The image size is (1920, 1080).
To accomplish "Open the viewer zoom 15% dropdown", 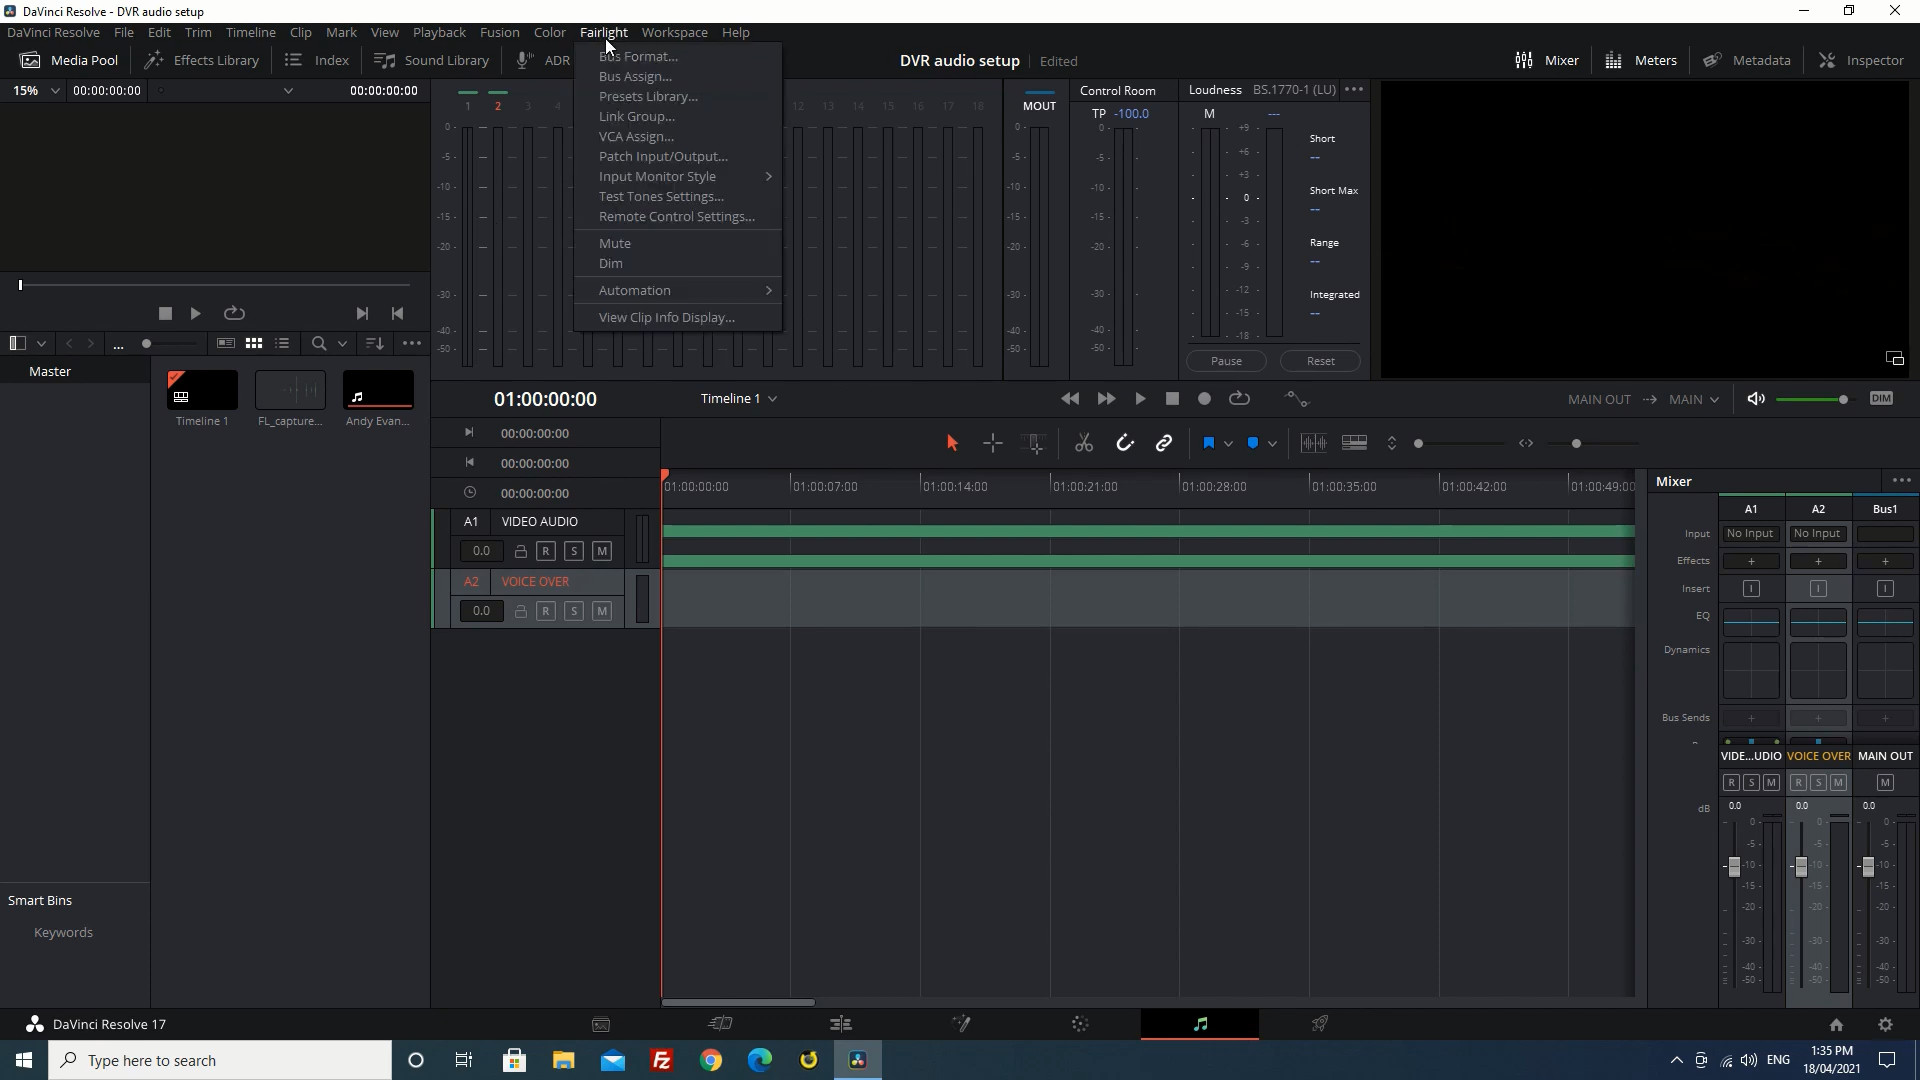I will 35,90.
